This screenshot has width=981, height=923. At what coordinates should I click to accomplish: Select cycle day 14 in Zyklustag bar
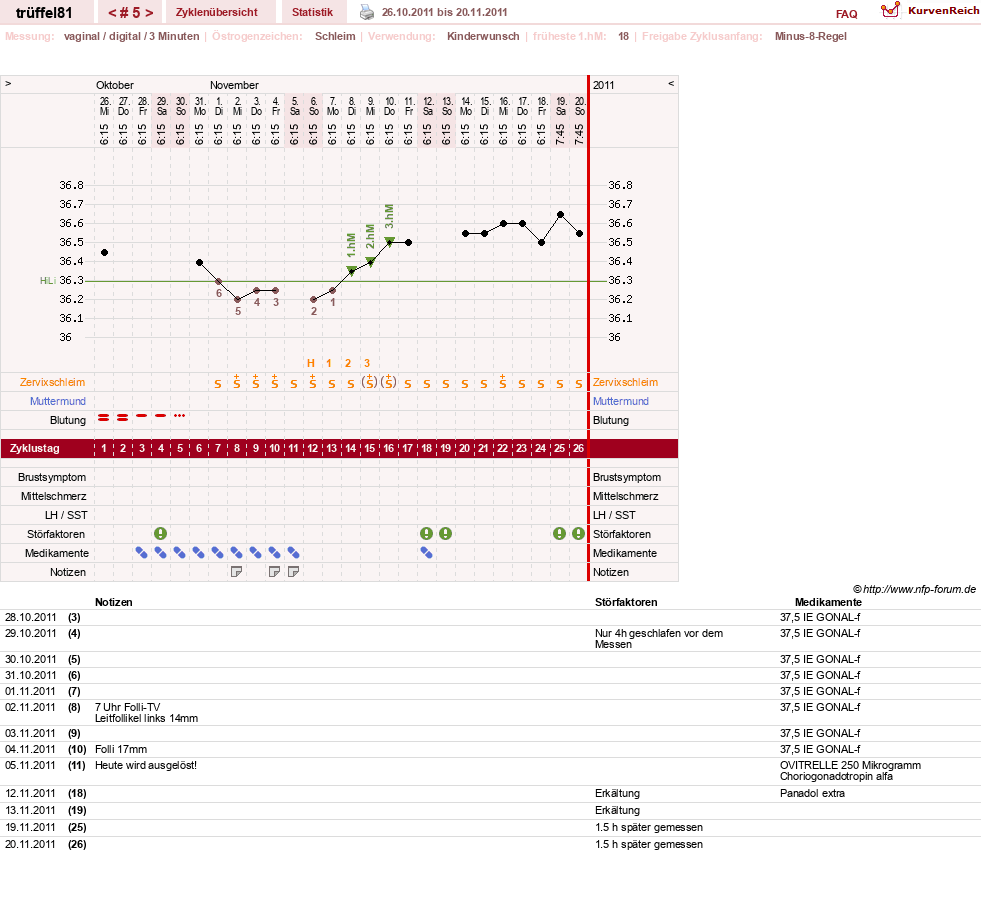(351, 448)
